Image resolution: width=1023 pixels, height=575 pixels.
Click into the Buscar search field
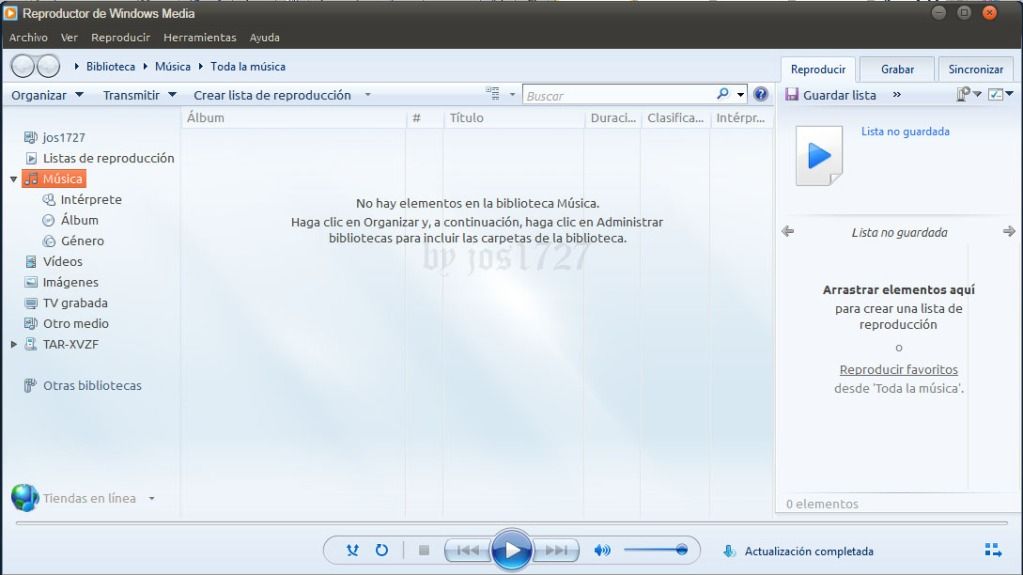[x=618, y=95]
